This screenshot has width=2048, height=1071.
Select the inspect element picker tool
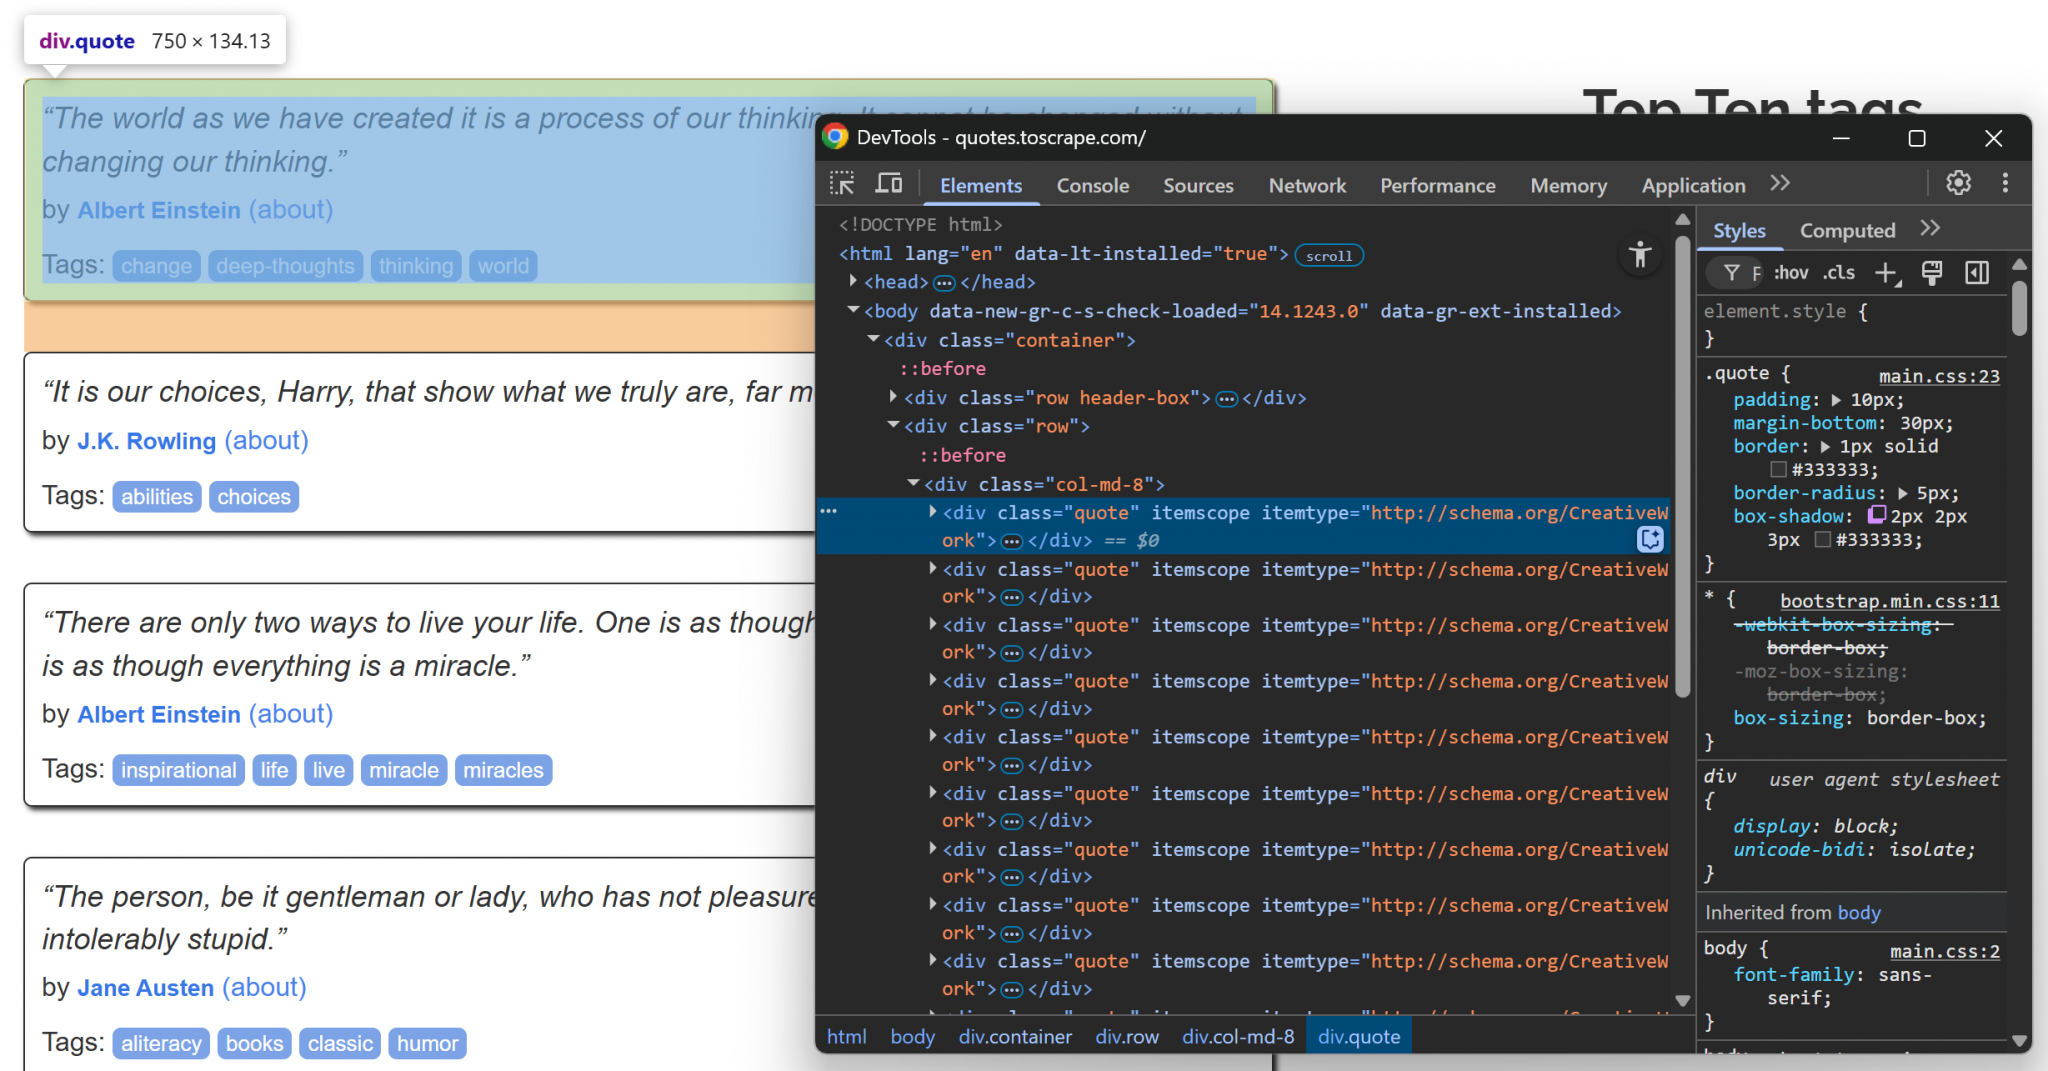[x=843, y=183]
